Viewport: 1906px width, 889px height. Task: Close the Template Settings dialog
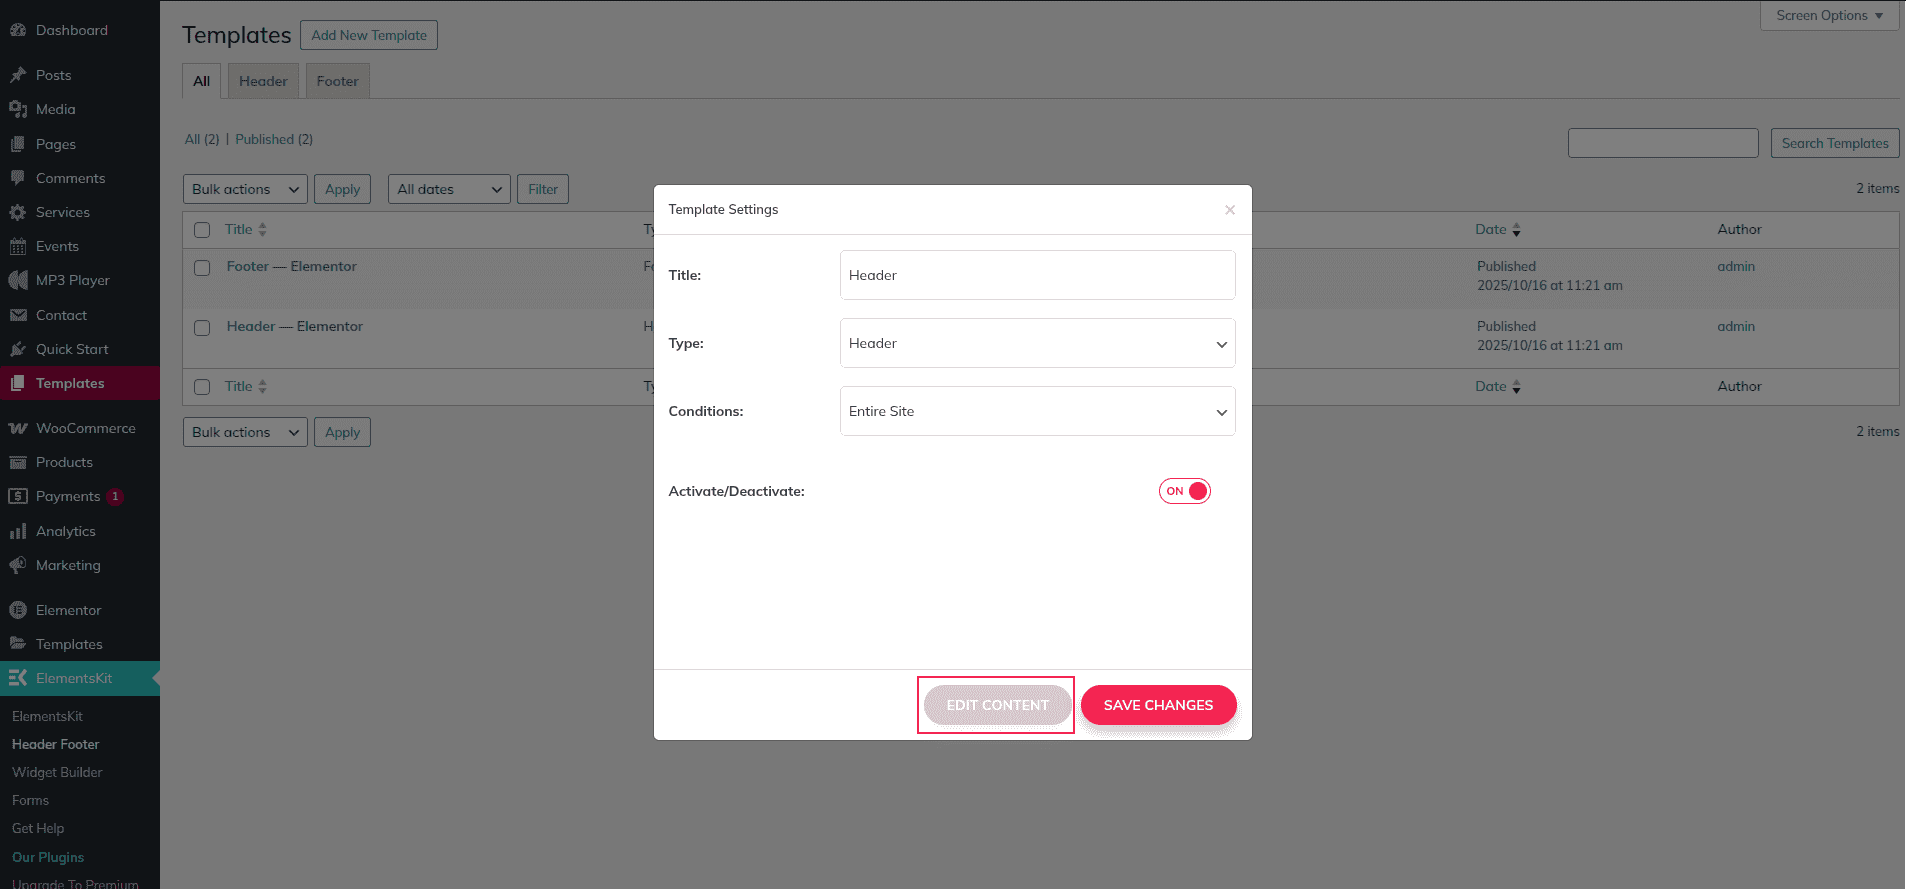1230,210
